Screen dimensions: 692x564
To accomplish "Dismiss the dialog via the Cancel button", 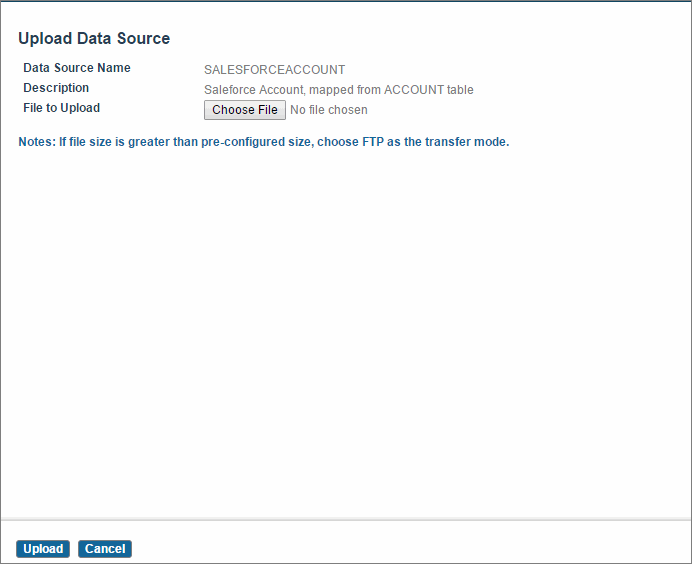I will click(x=105, y=549).
